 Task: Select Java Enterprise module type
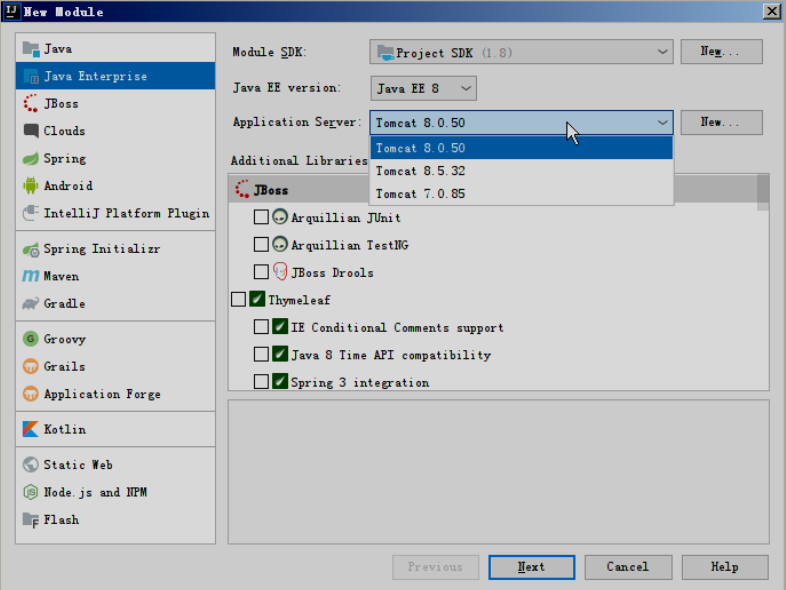[x=115, y=76]
